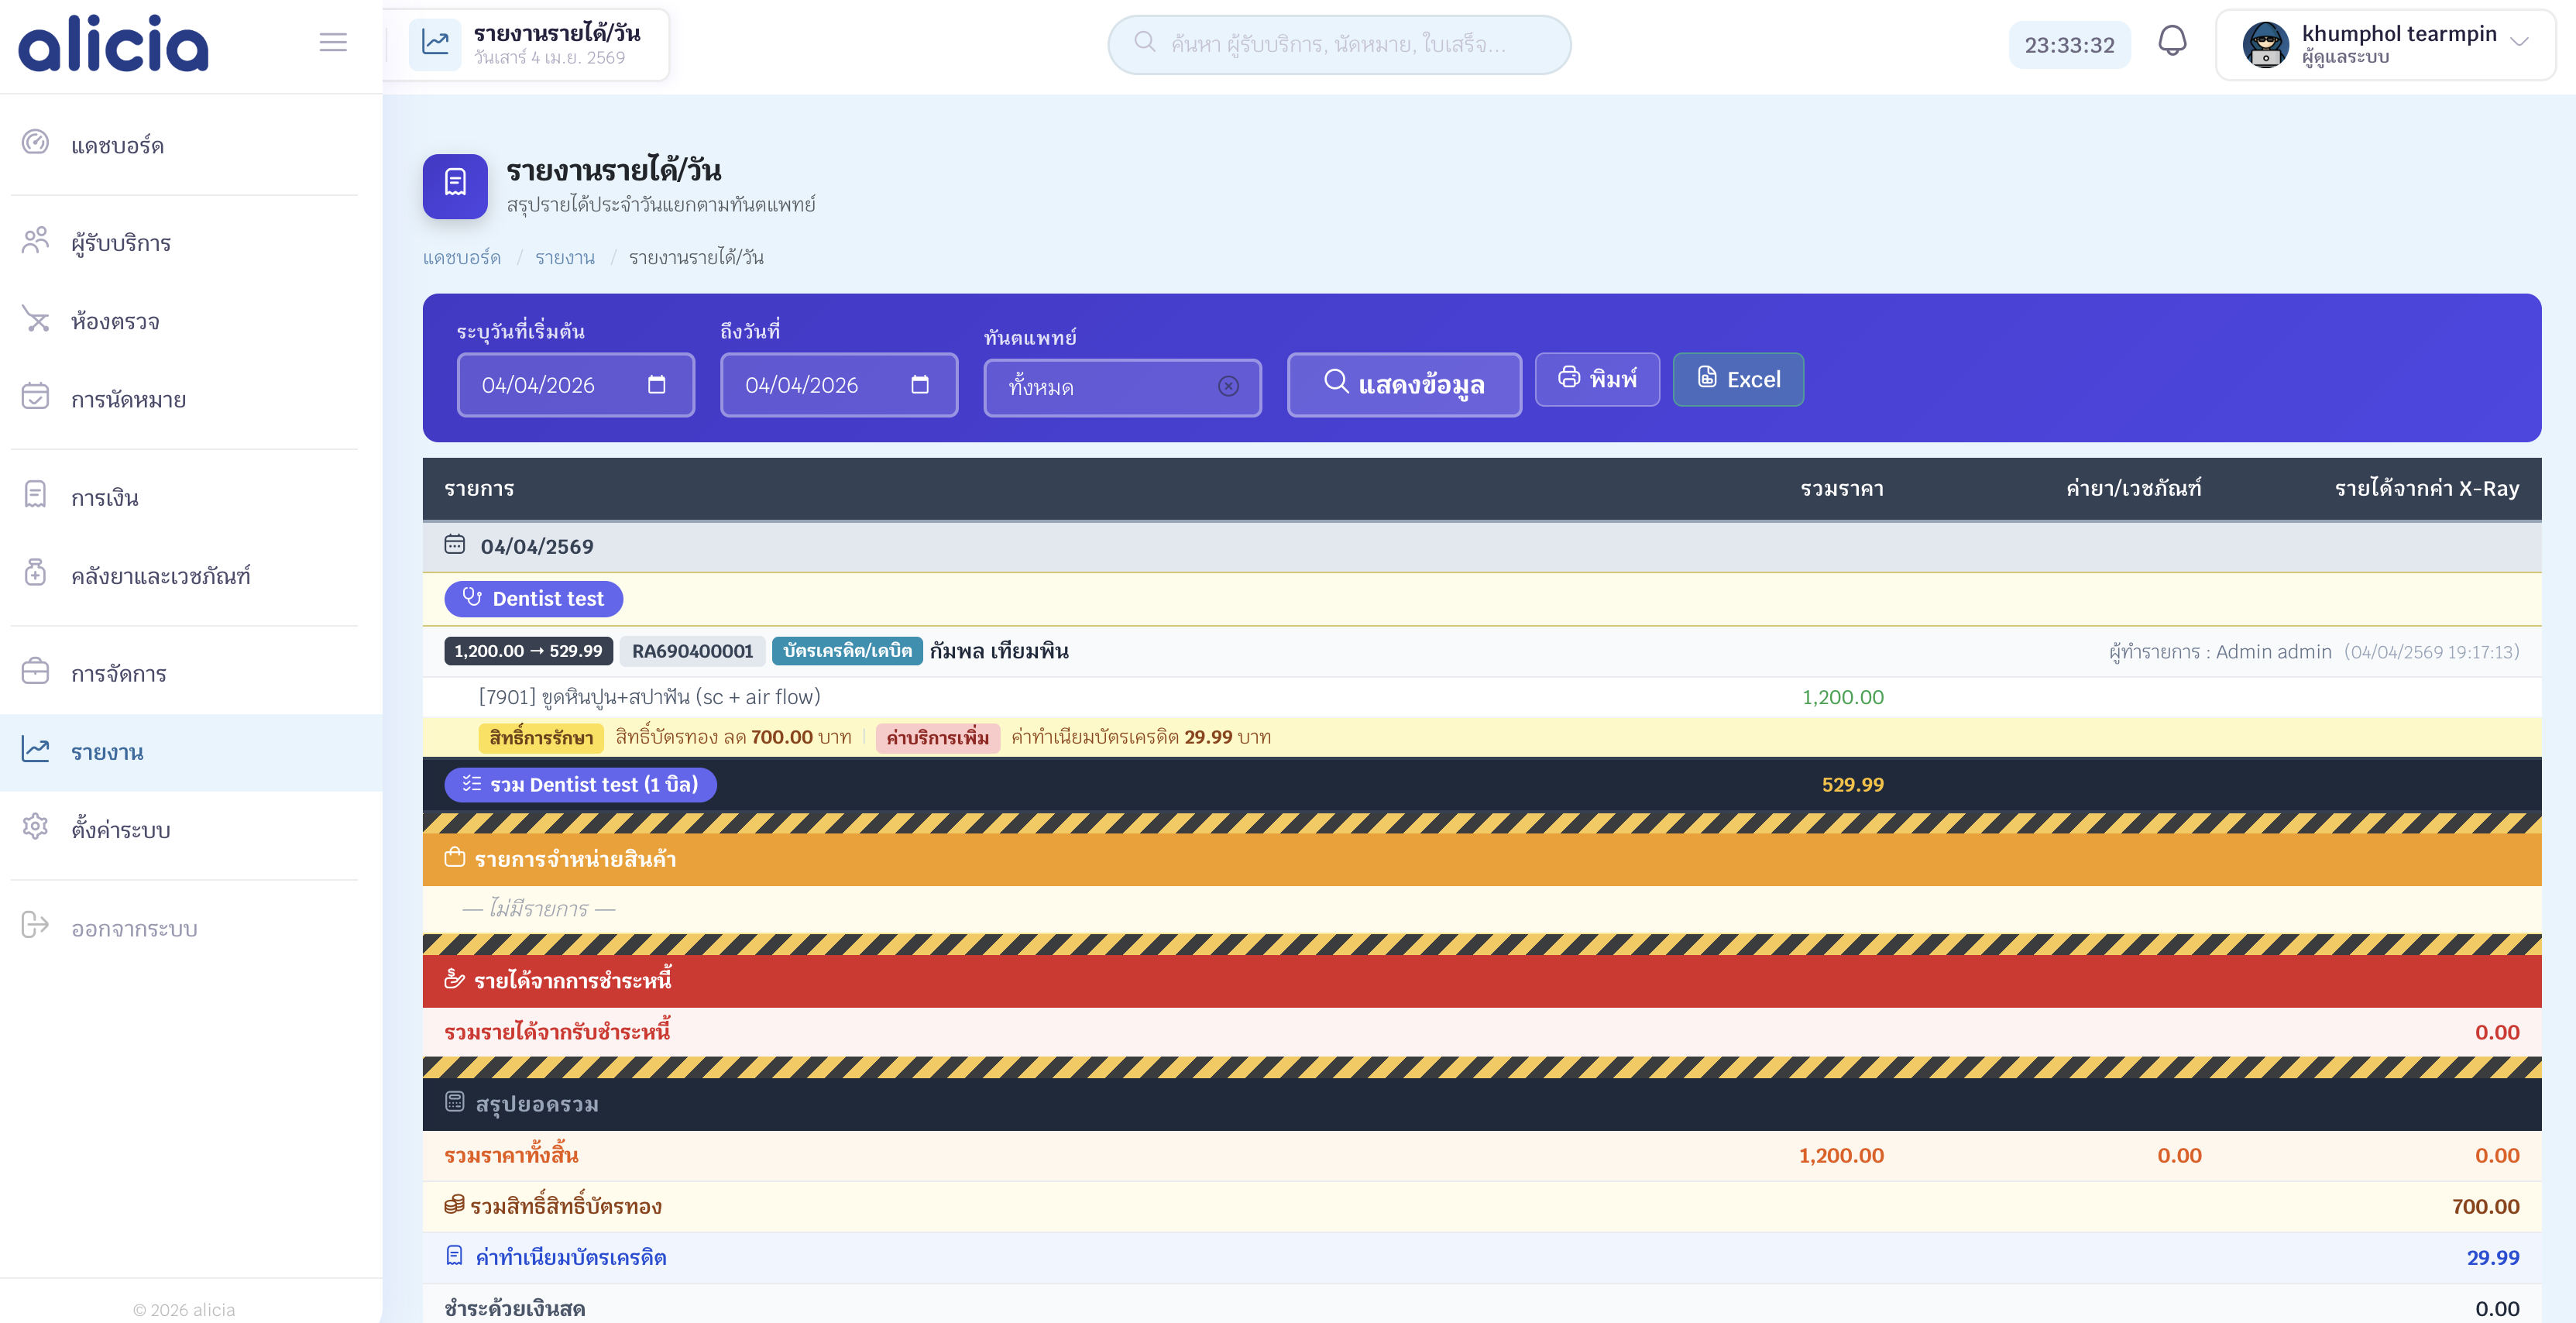Image resolution: width=2576 pixels, height=1323 pixels.
Task: Select ผู้รับบริการ in the sidebar
Action: (120, 243)
